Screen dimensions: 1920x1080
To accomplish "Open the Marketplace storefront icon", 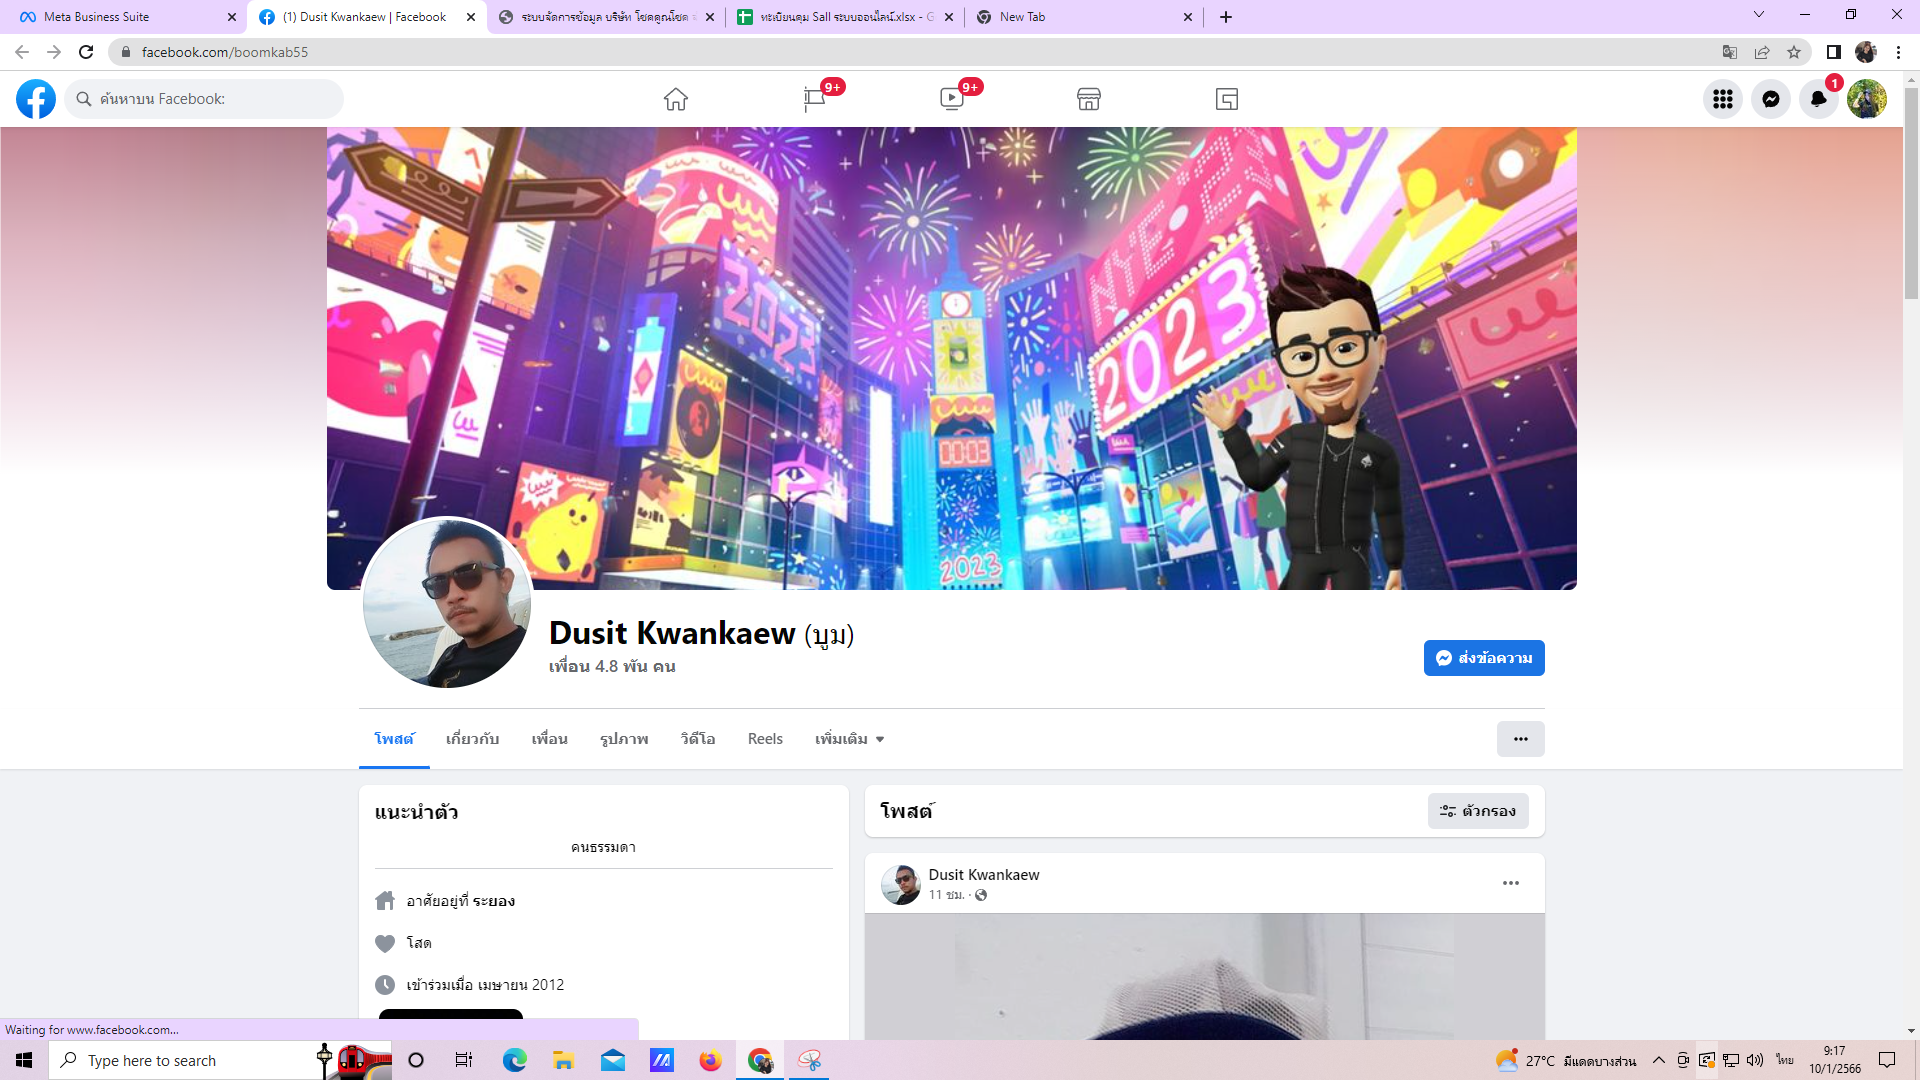I will coord(1089,99).
